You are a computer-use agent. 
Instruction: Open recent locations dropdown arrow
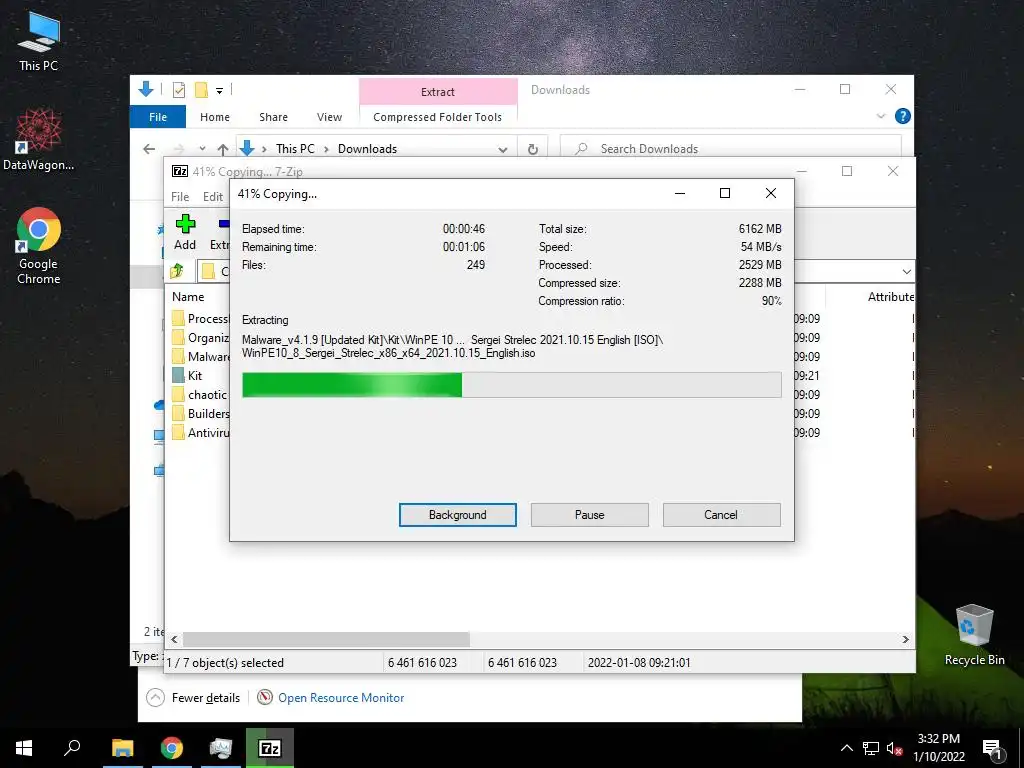click(202, 149)
